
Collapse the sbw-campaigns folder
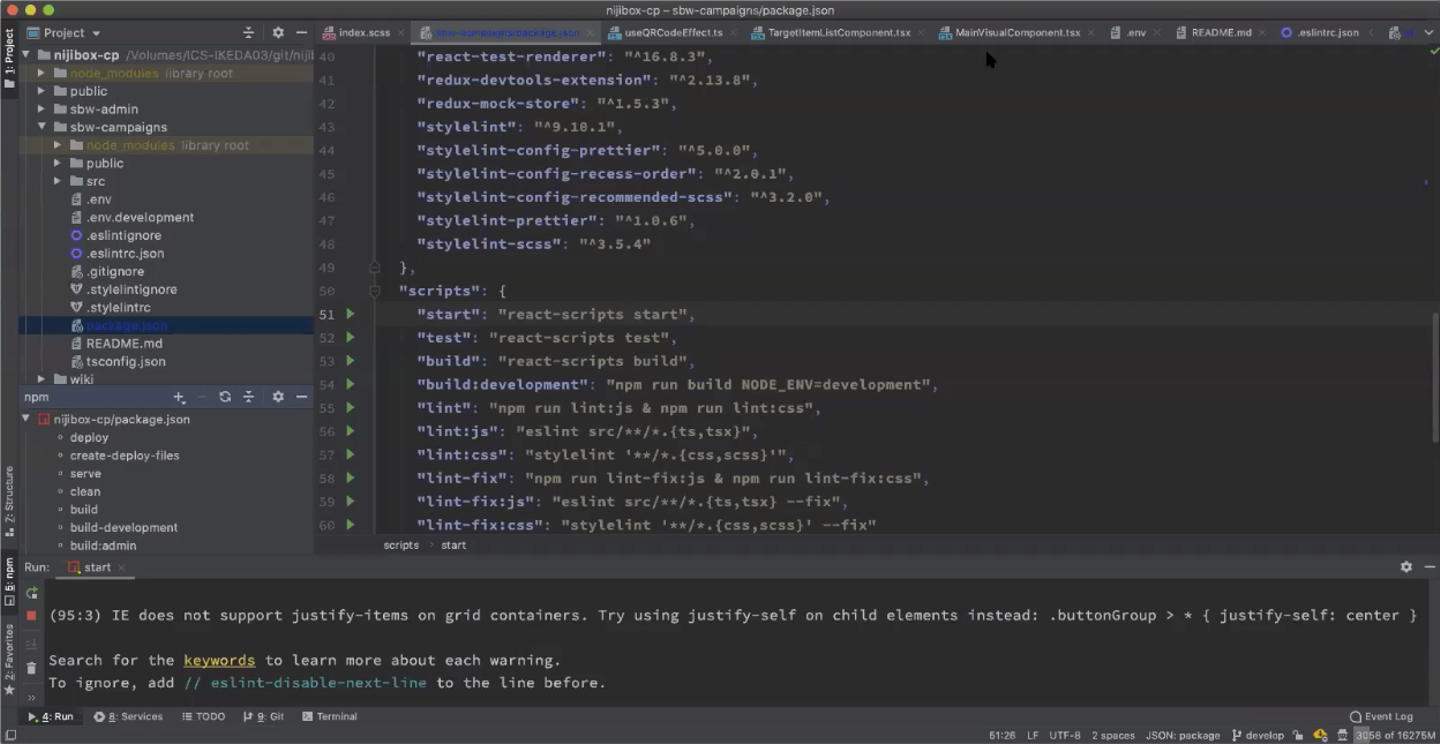coord(42,127)
